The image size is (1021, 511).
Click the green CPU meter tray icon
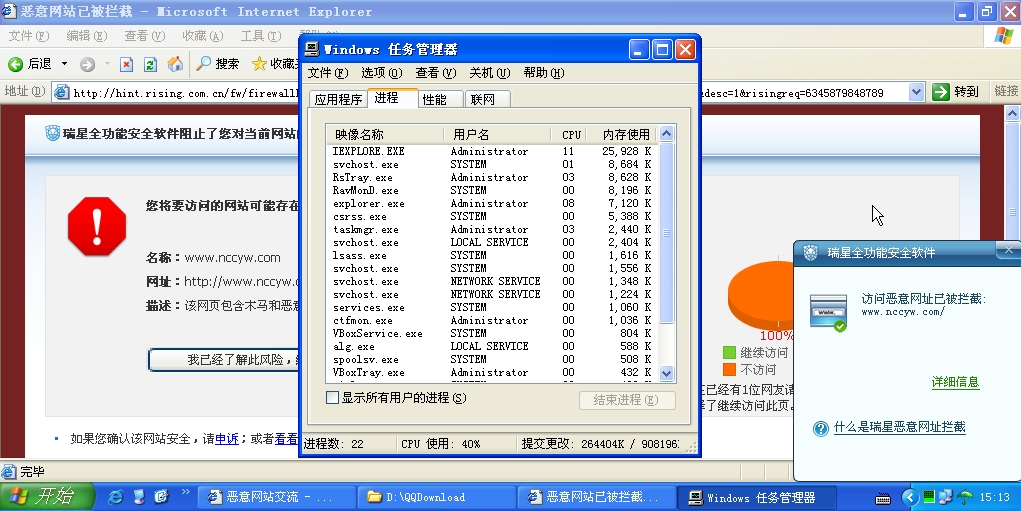[x=929, y=497]
